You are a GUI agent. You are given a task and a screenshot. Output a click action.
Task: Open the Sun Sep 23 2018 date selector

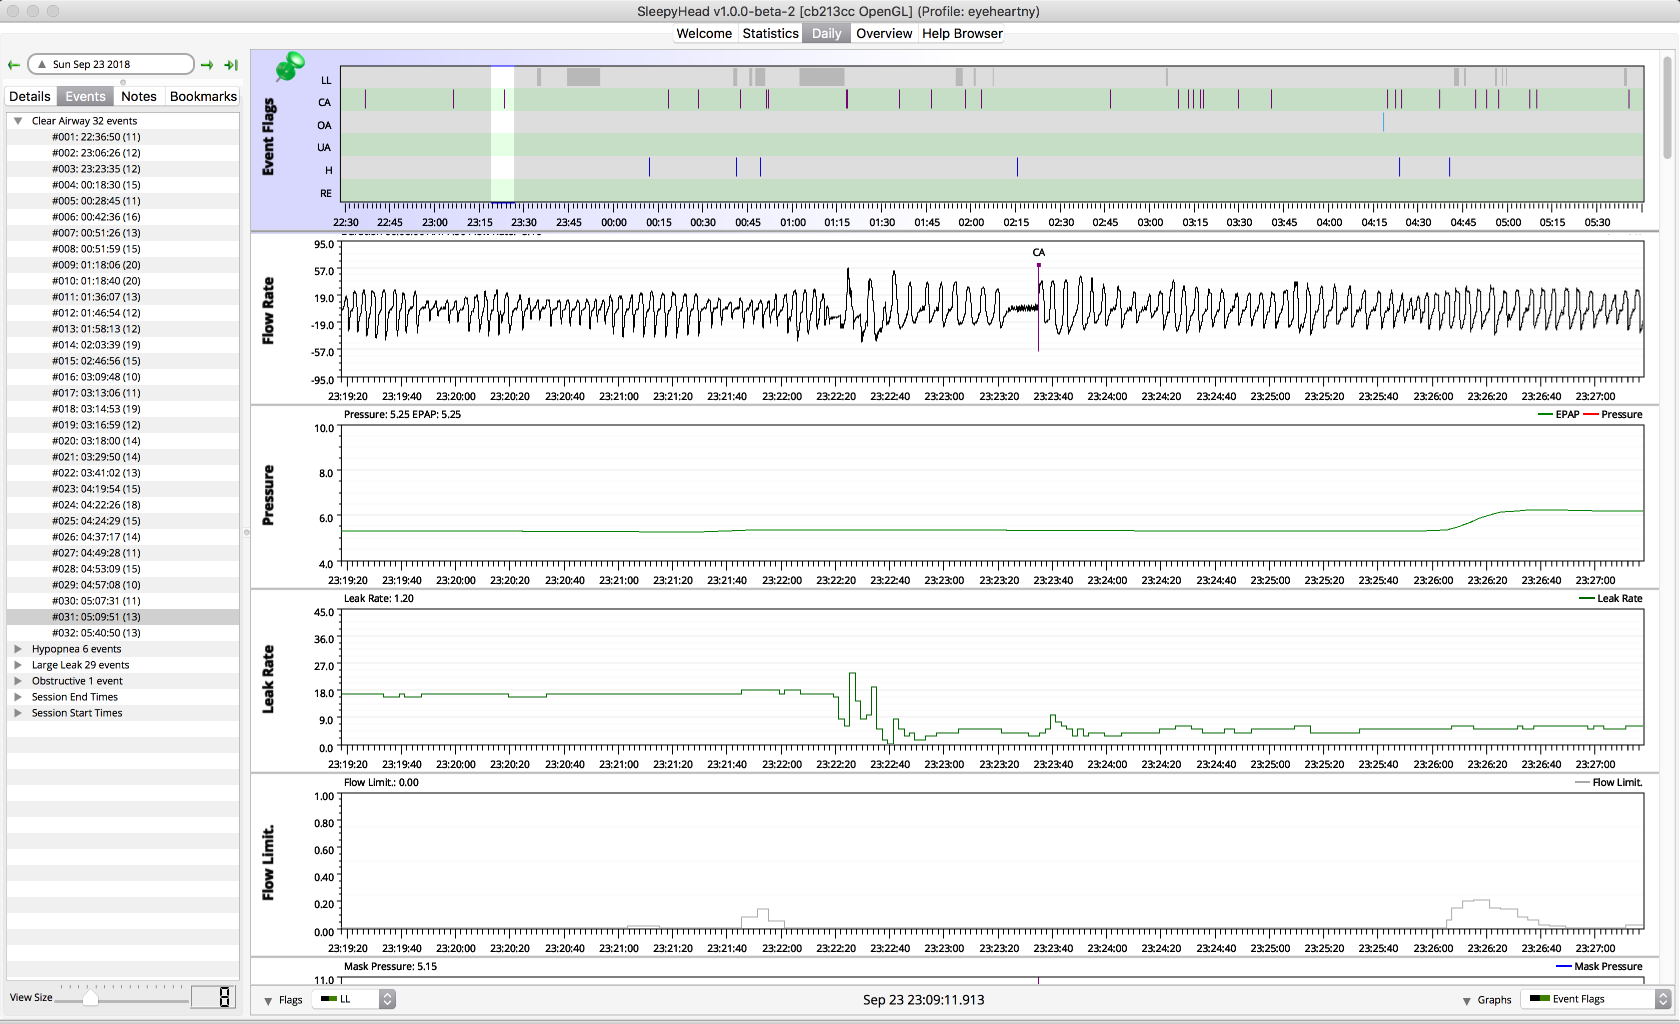[110, 64]
